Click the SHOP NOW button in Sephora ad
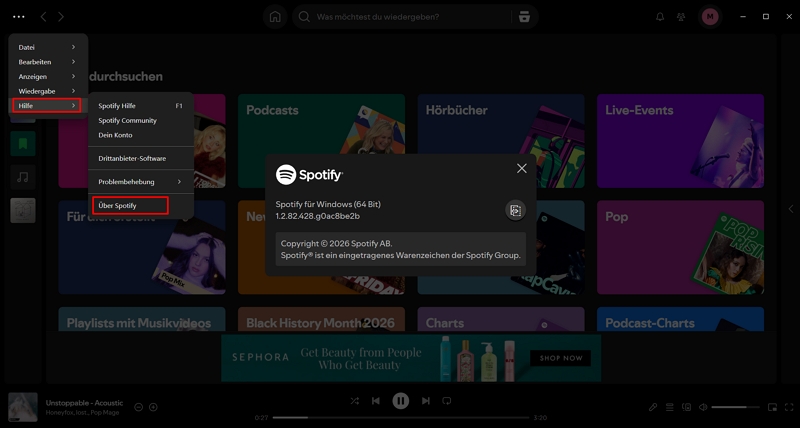This screenshot has width=800, height=428. pos(560,358)
